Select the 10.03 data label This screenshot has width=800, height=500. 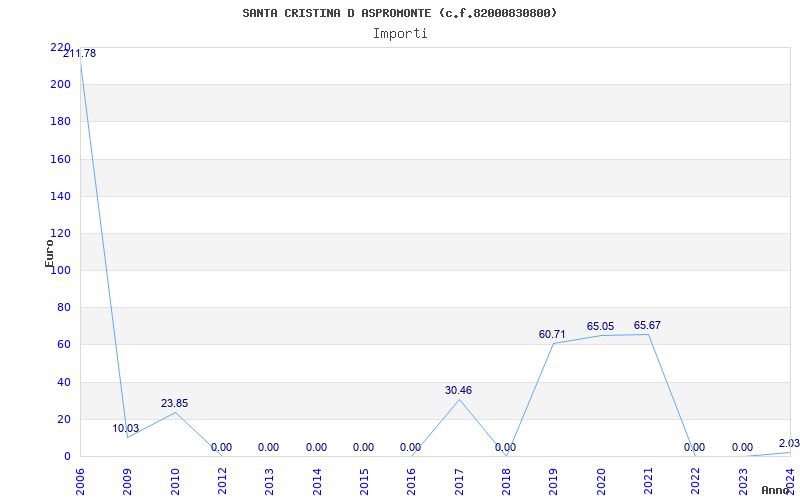[126, 429]
